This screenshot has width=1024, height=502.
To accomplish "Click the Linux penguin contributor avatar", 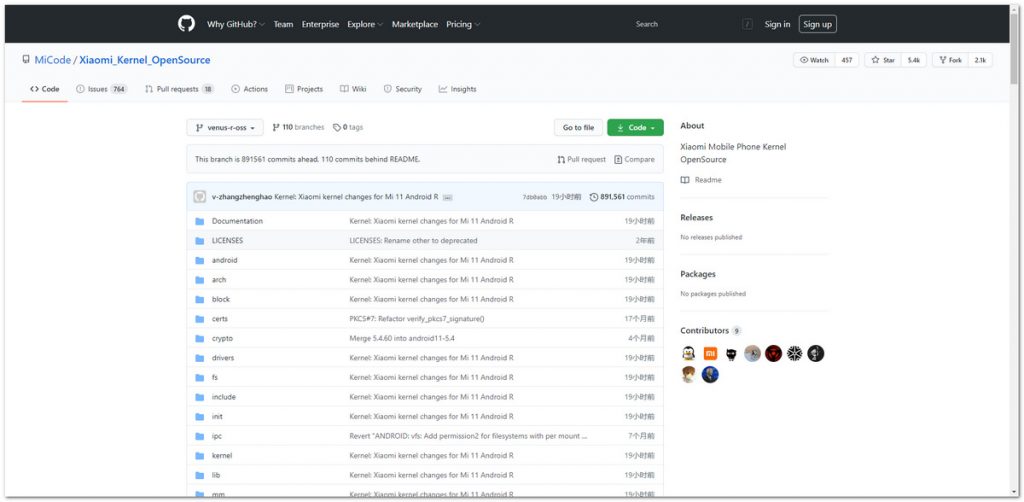I will coord(689,354).
